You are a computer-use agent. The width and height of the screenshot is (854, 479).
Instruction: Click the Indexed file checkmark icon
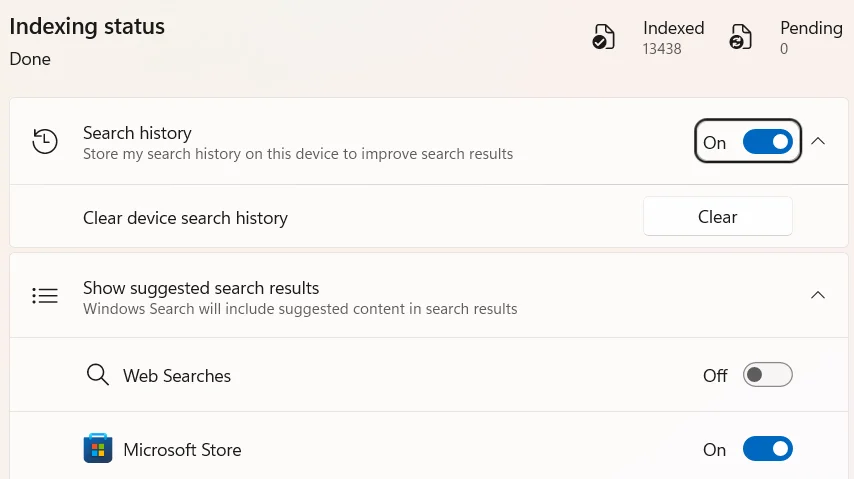pos(603,37)
